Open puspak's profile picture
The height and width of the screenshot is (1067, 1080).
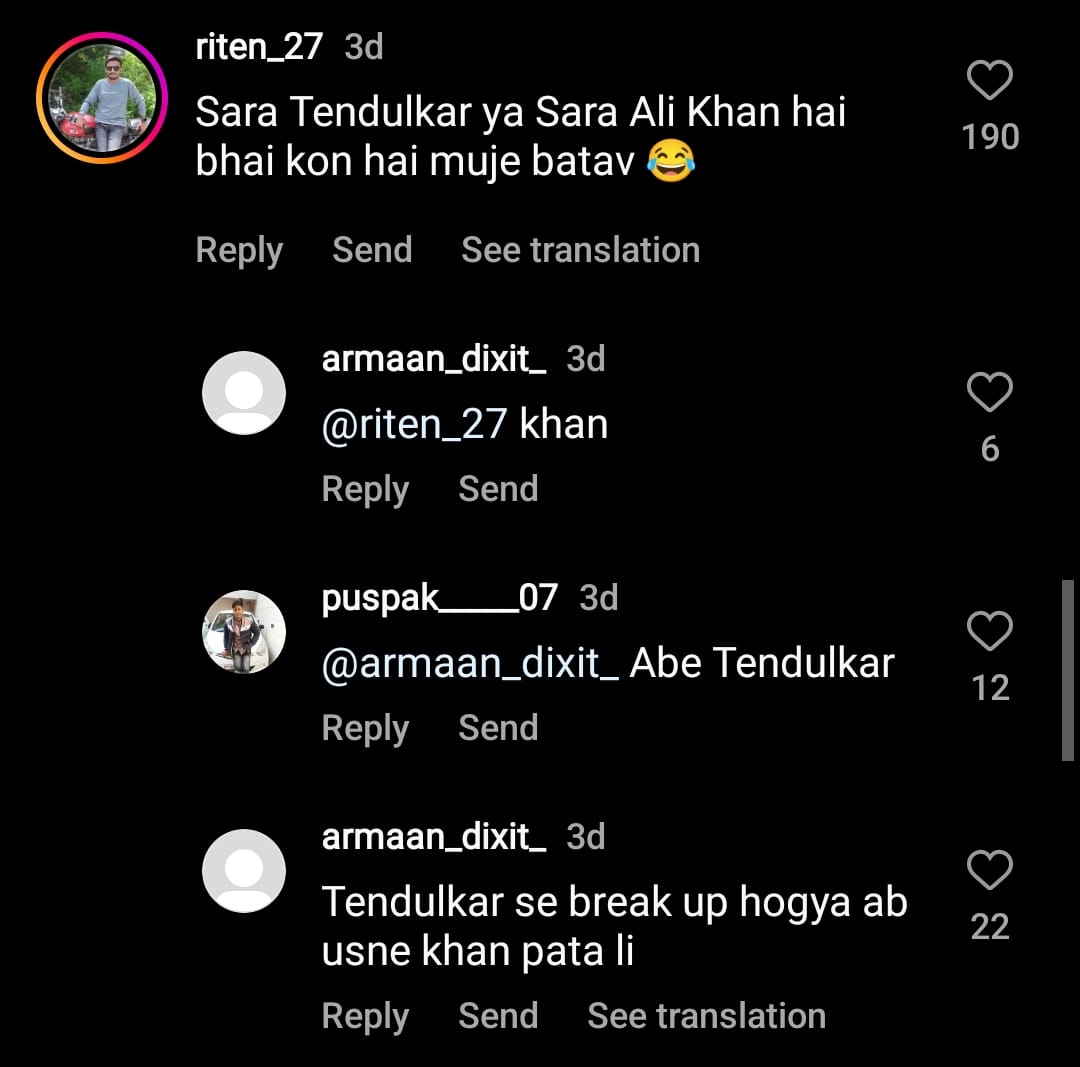[x=244, y=632]
